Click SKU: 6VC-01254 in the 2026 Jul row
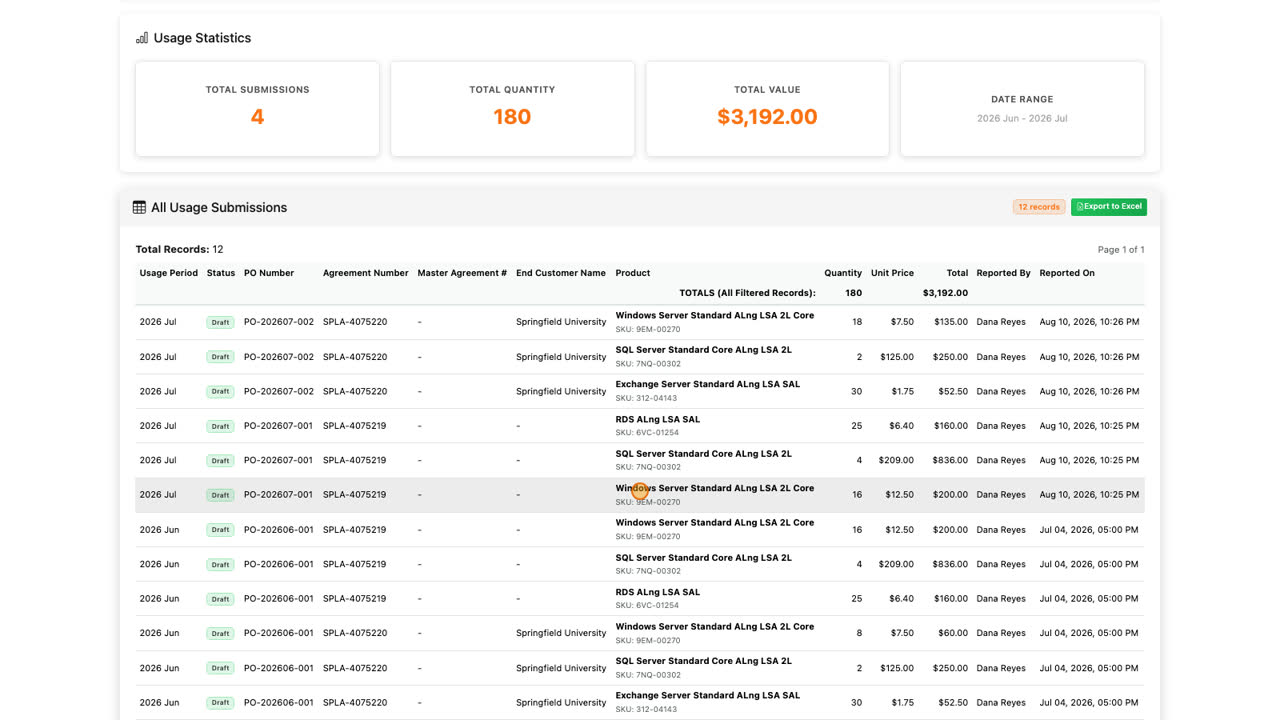The height and width of the screenshot is (720, 1280). pyautogui.click(x=648, y=433)
